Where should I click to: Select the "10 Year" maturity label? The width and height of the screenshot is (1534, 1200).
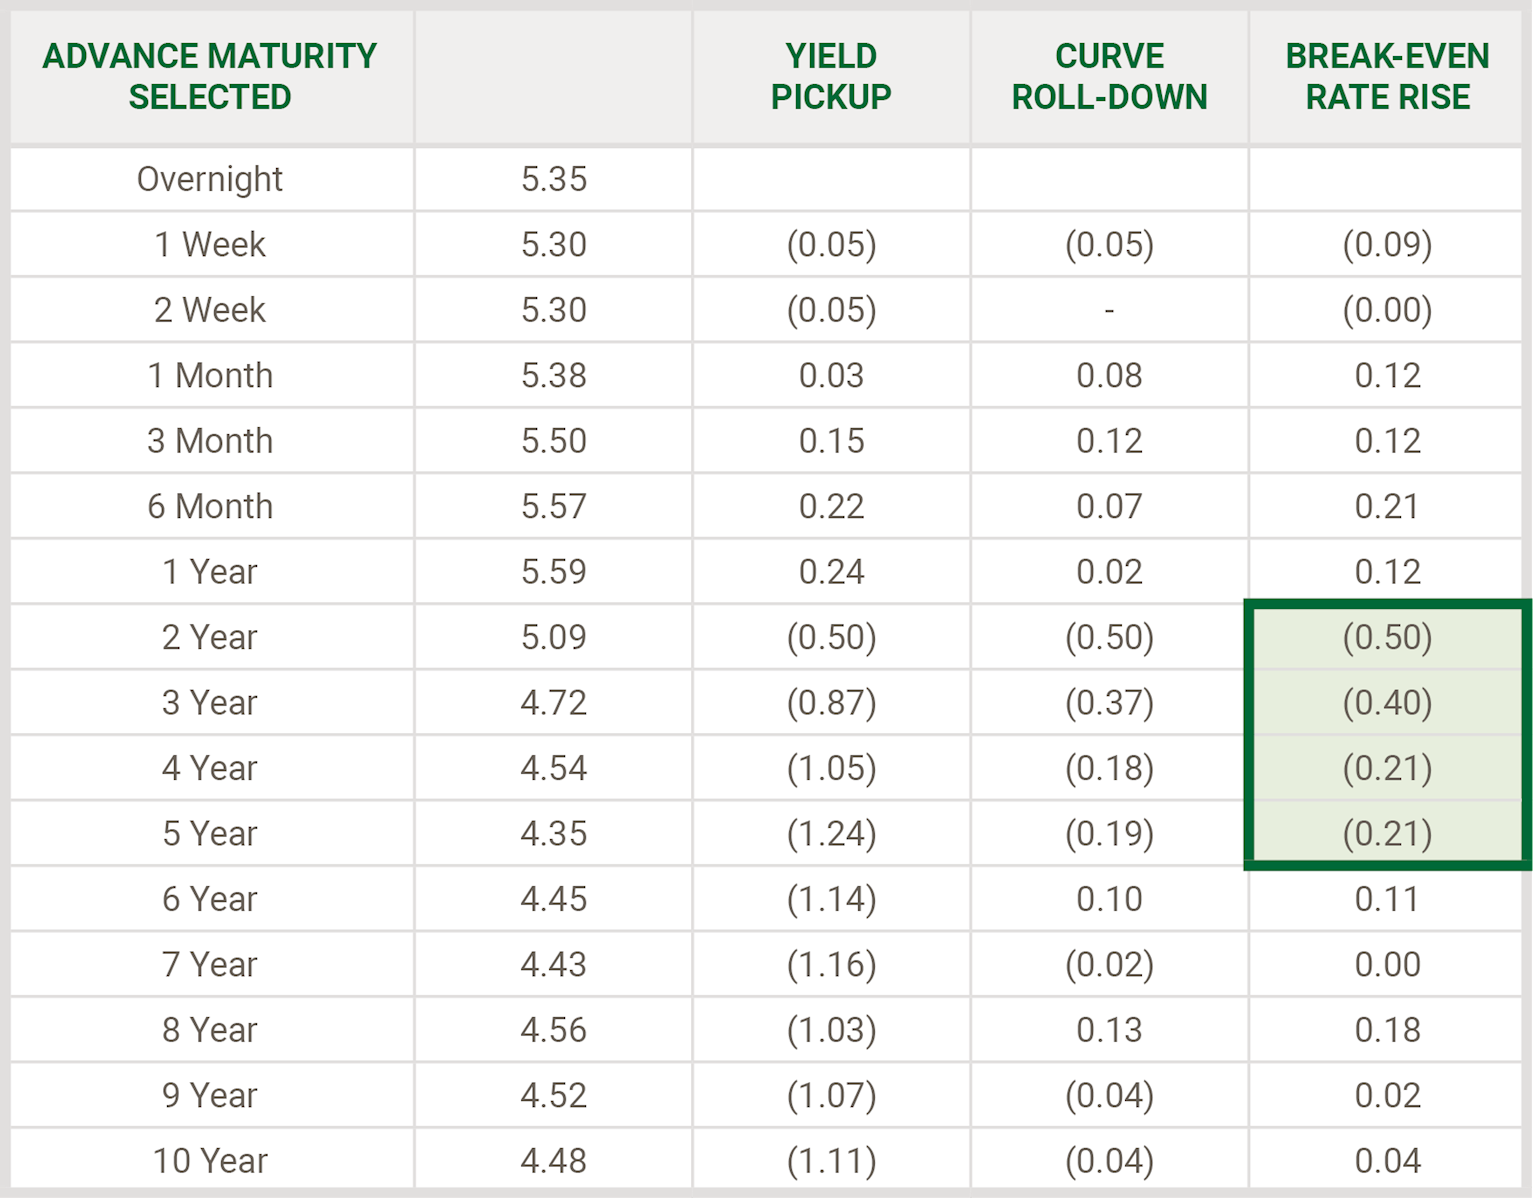click(210, 1161)
